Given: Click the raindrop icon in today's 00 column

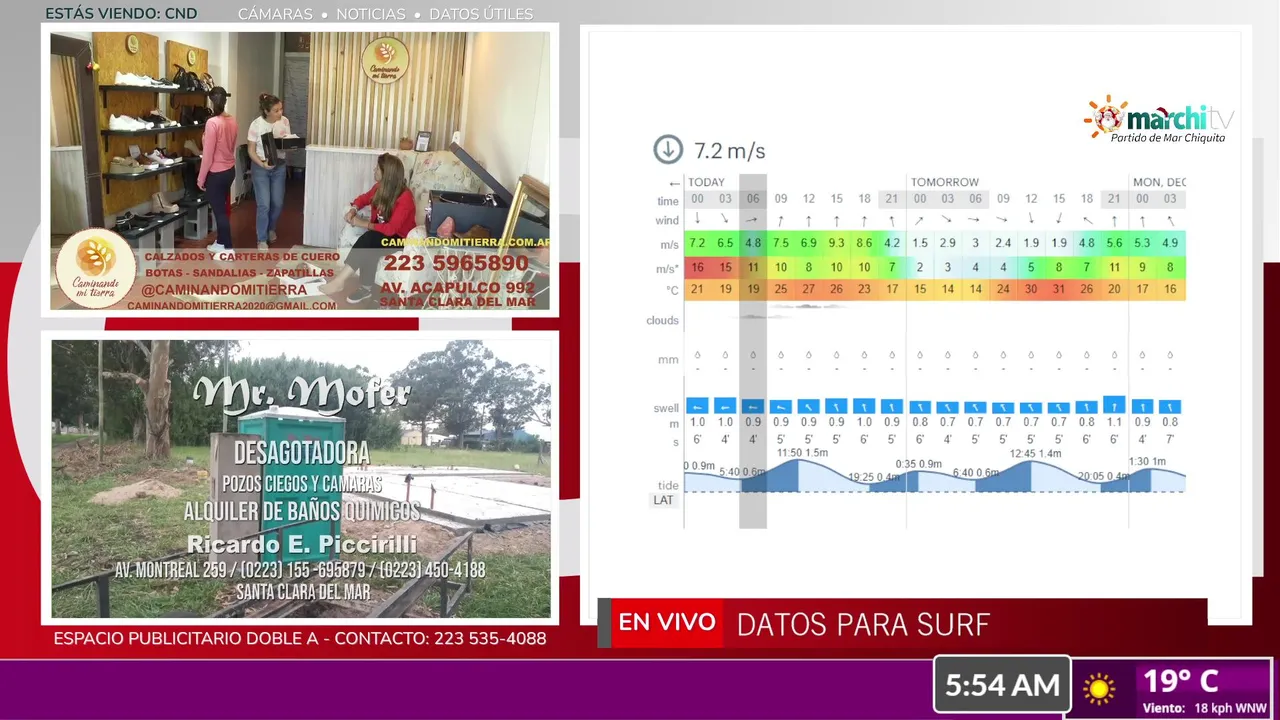Looking at the screenshot, I should coord(697,355).
